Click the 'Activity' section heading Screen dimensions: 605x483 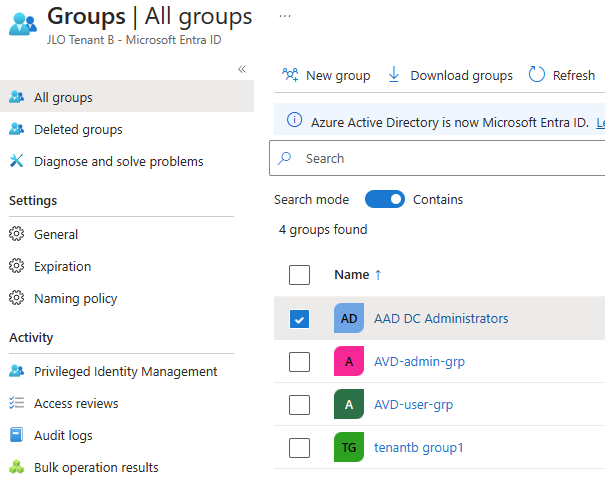(x=31, y=338)
